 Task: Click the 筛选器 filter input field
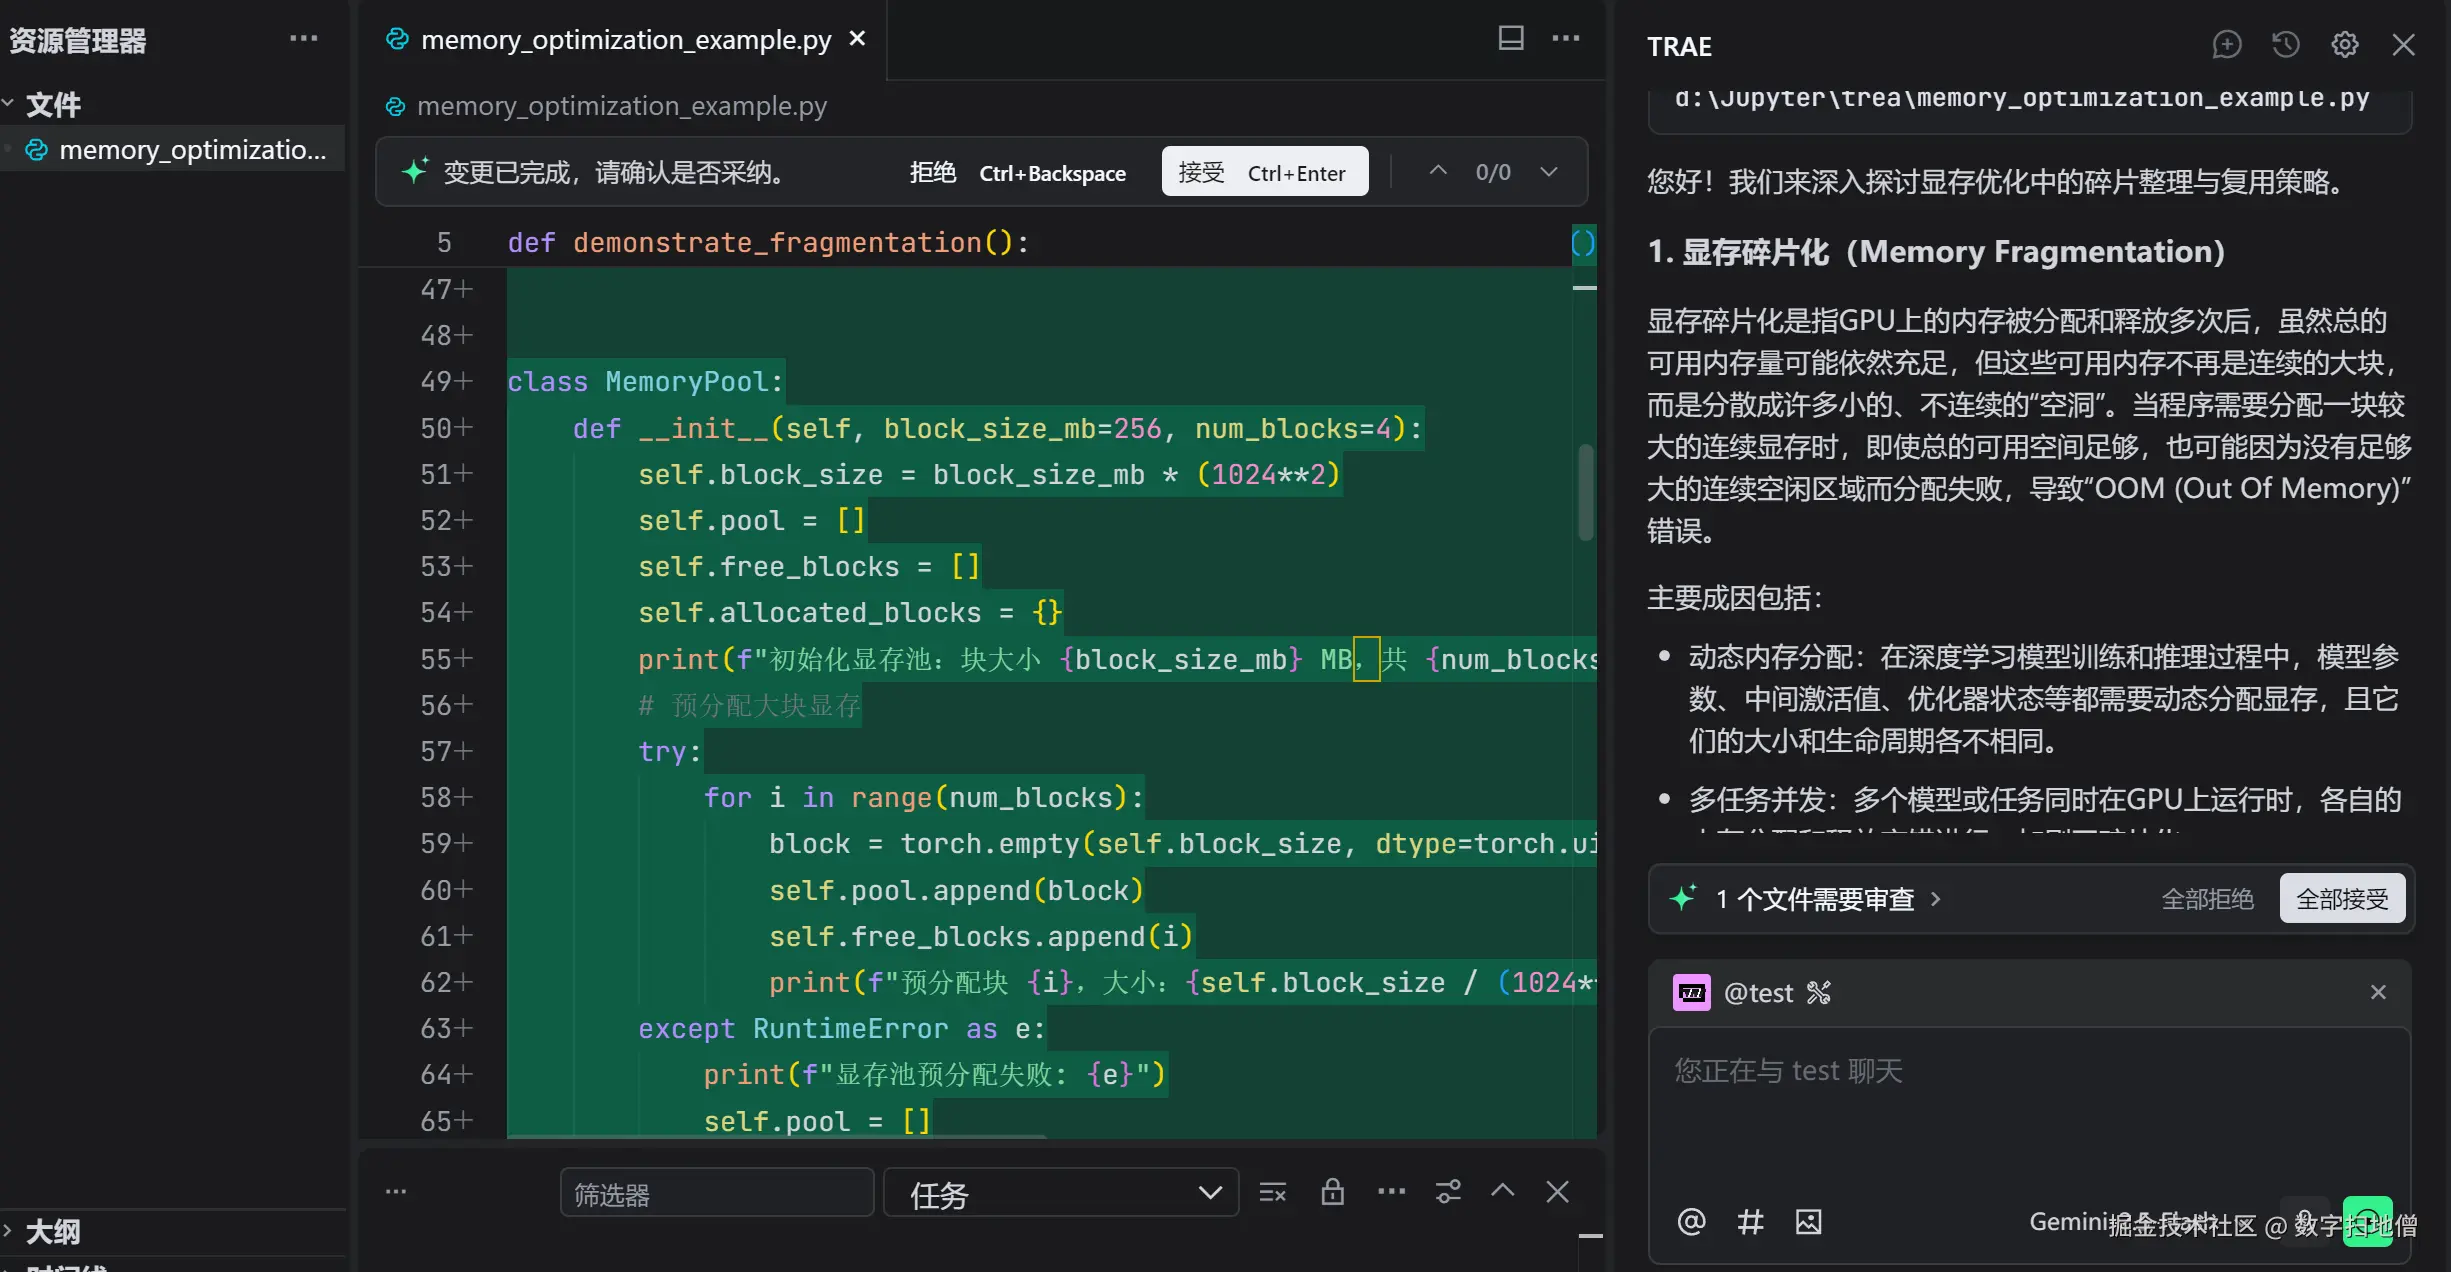click(716, 1193)
